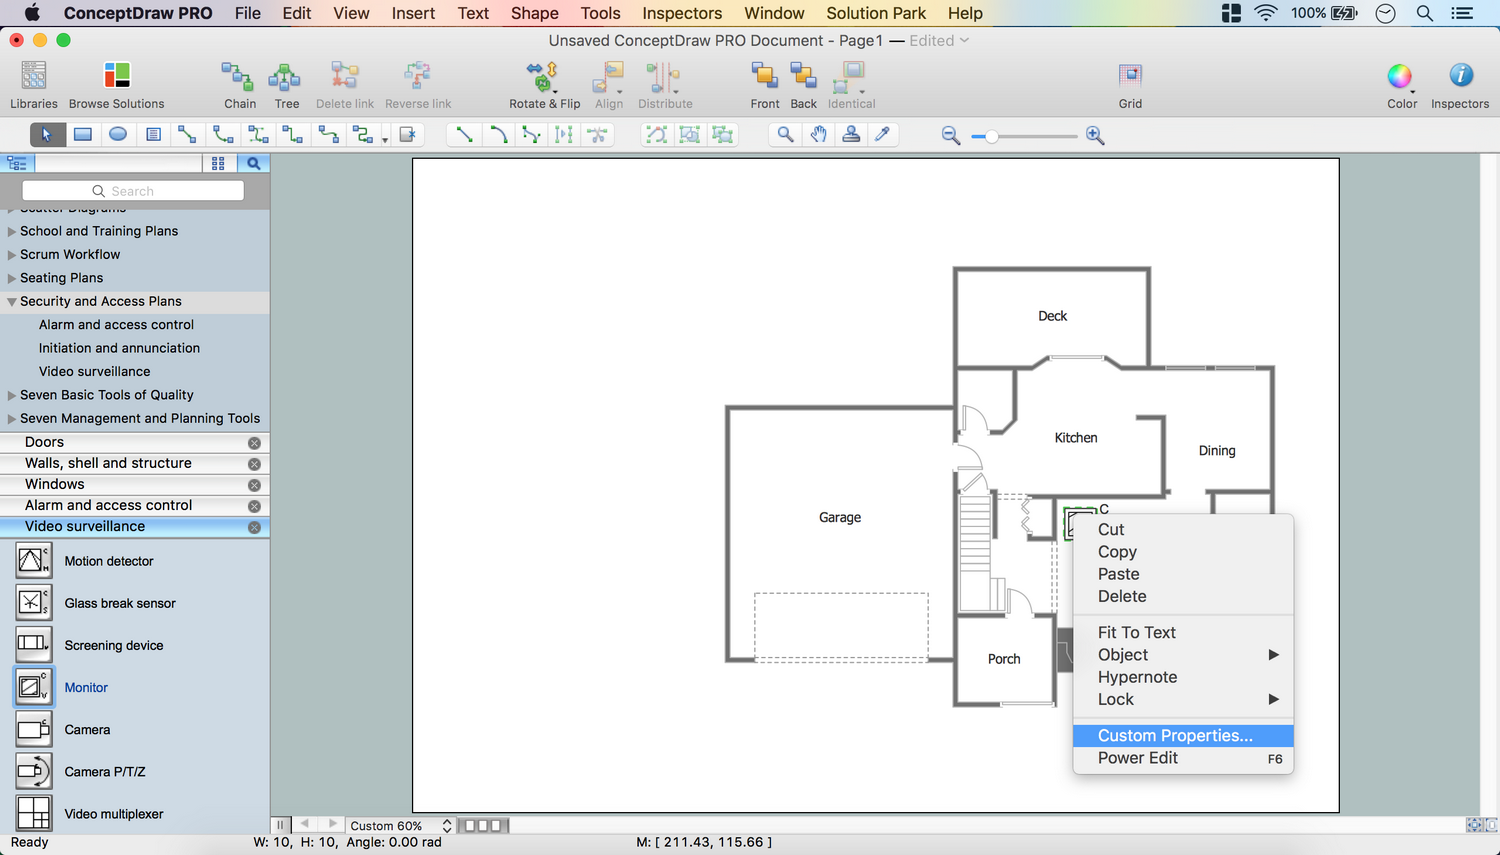Open the Solution Park menu
The height and width of the screenshot is (855, 1500).
pos(875,13)
